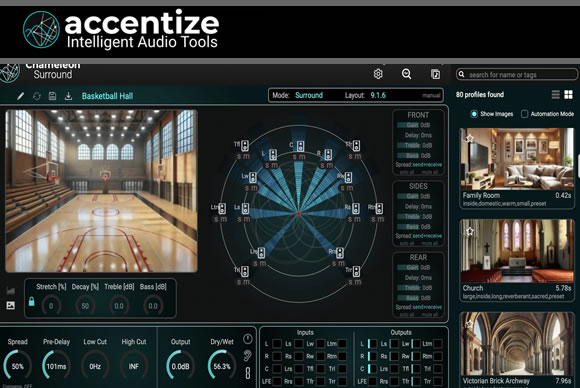Select the Trl top rear left speaker

pos(245,271)
